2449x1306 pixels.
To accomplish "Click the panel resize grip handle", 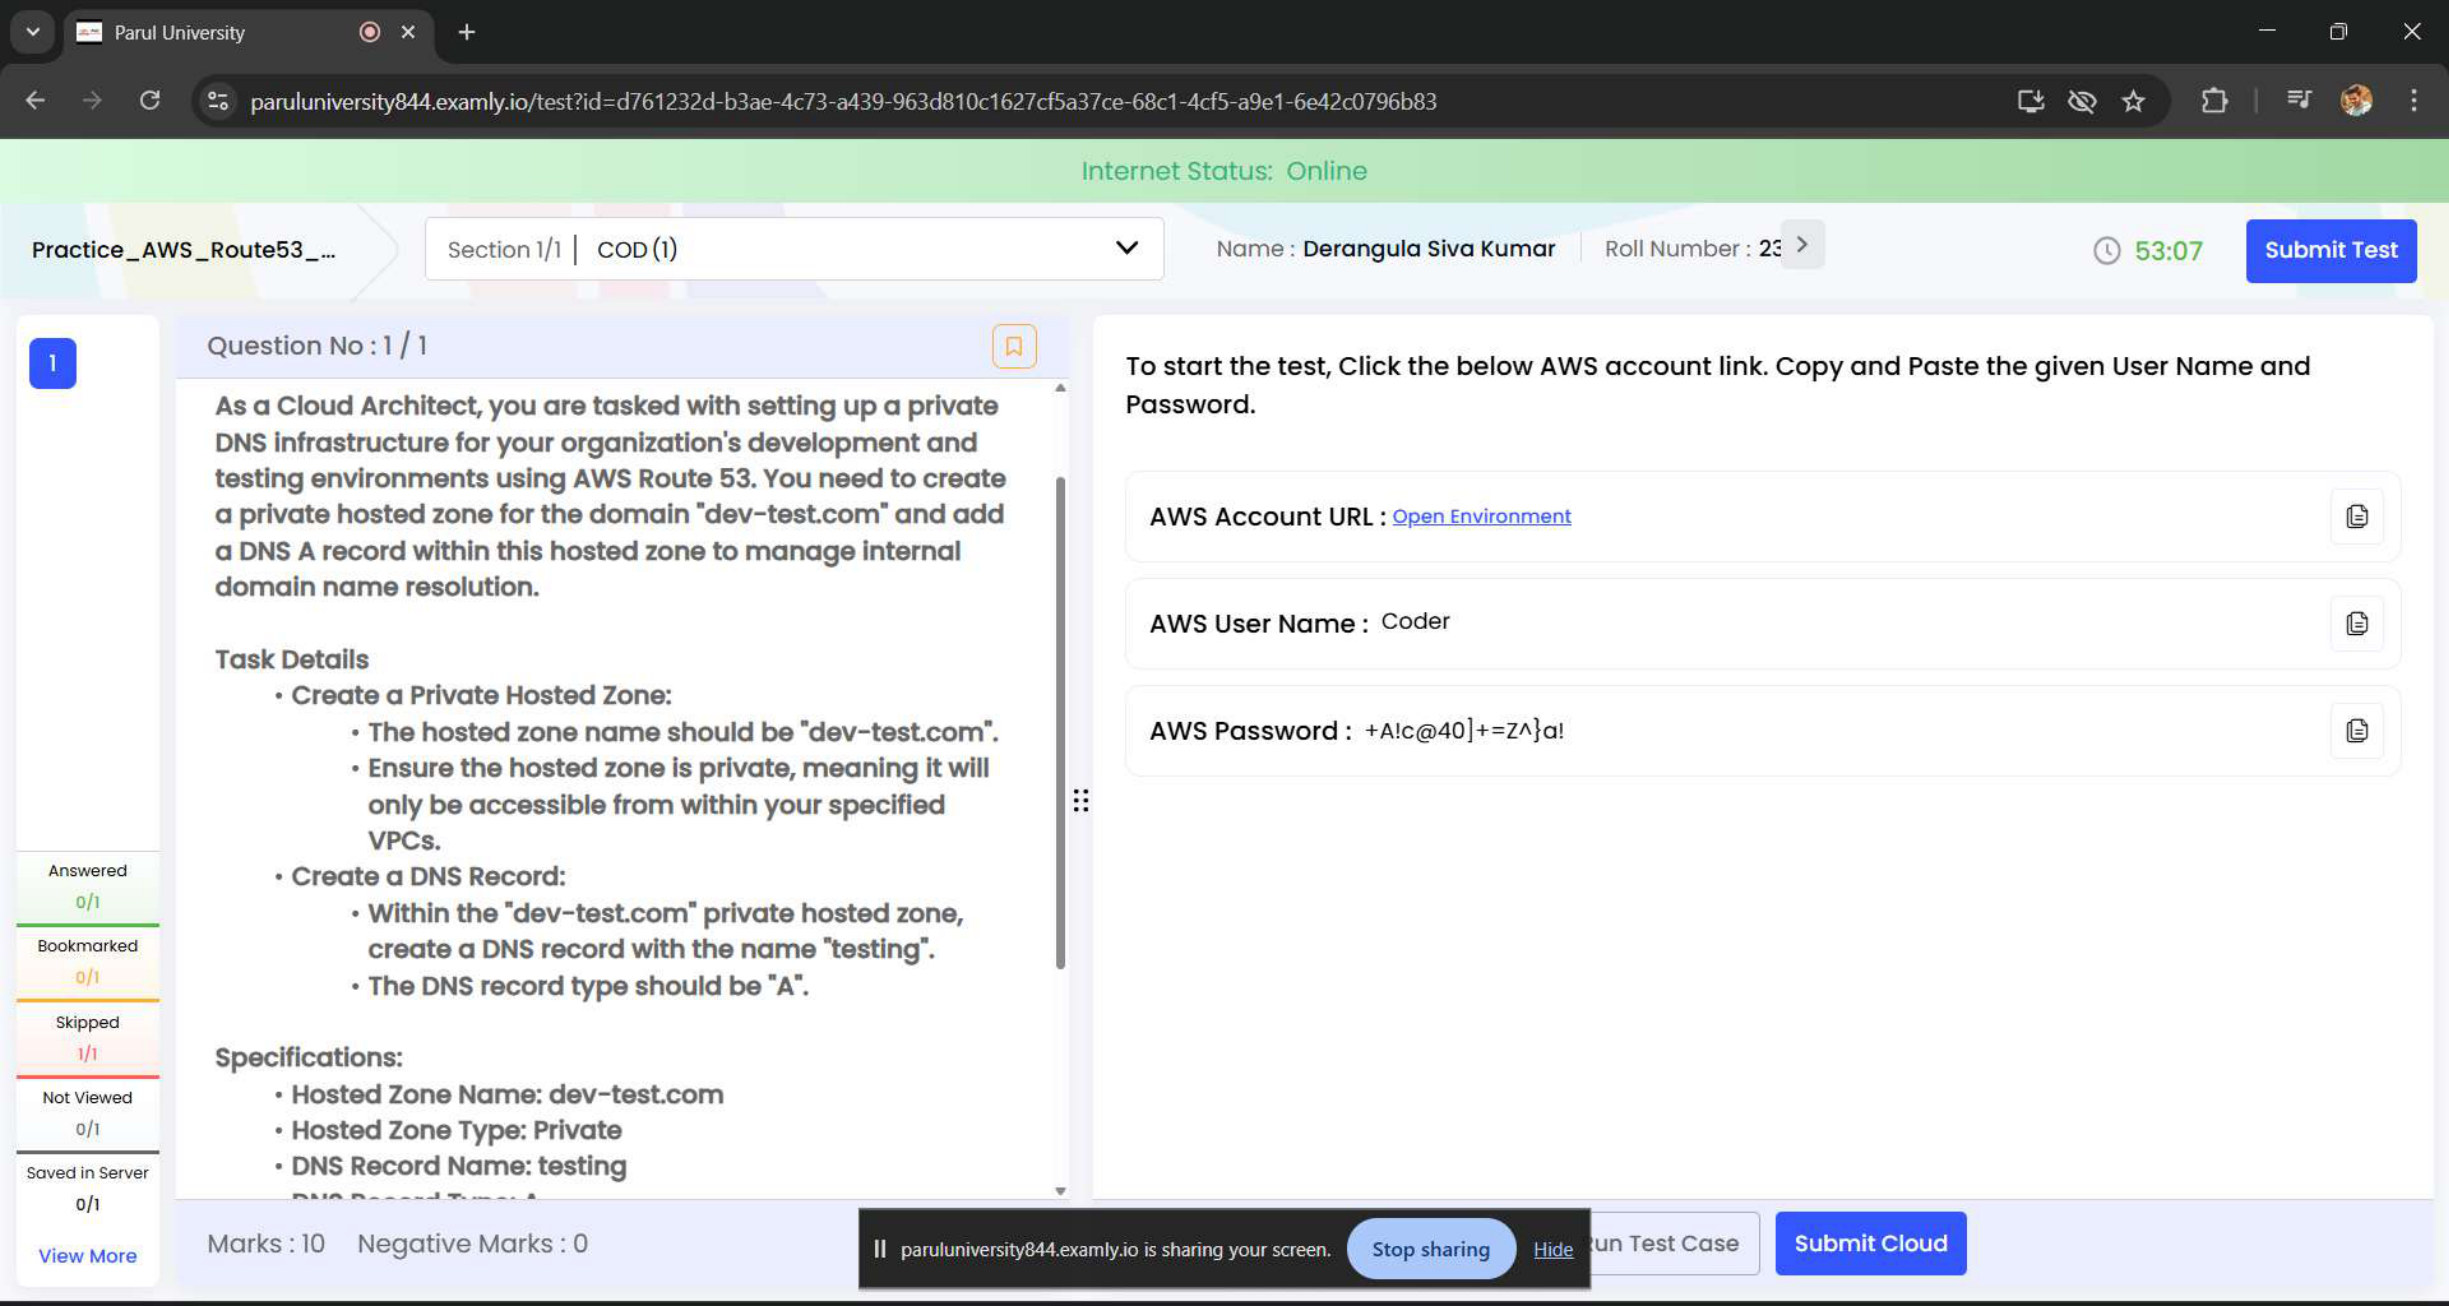I will (1080, 800).
